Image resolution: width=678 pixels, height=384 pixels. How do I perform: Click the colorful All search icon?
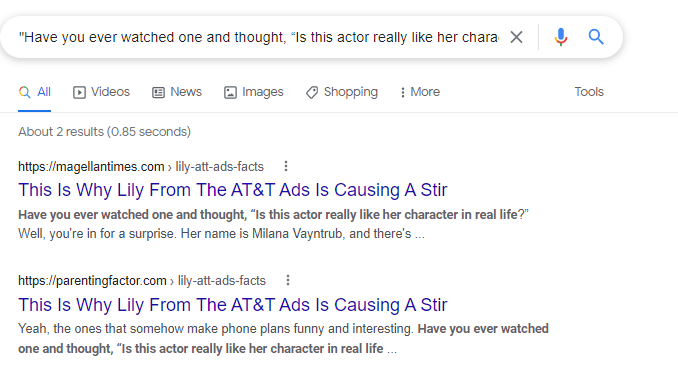[x=25, y=92]
